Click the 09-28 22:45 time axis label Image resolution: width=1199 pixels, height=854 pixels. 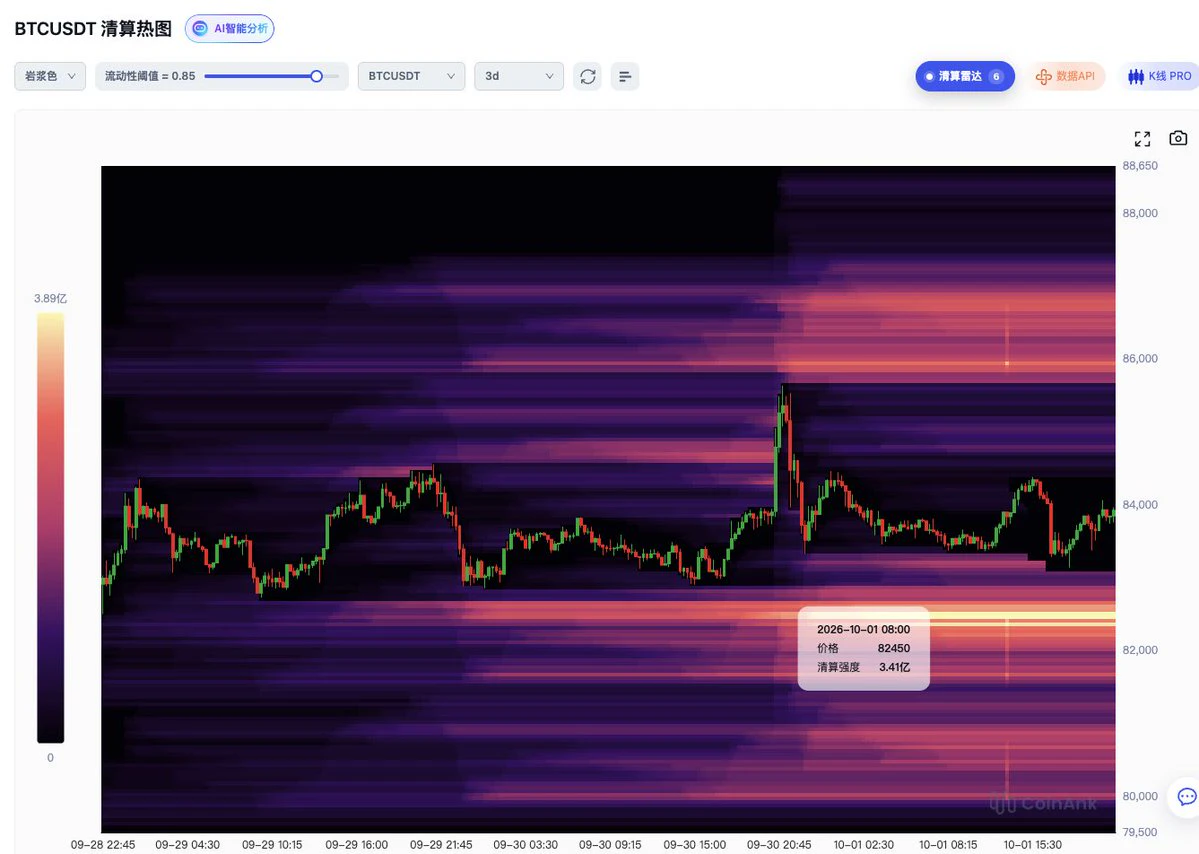pos(103,845)
